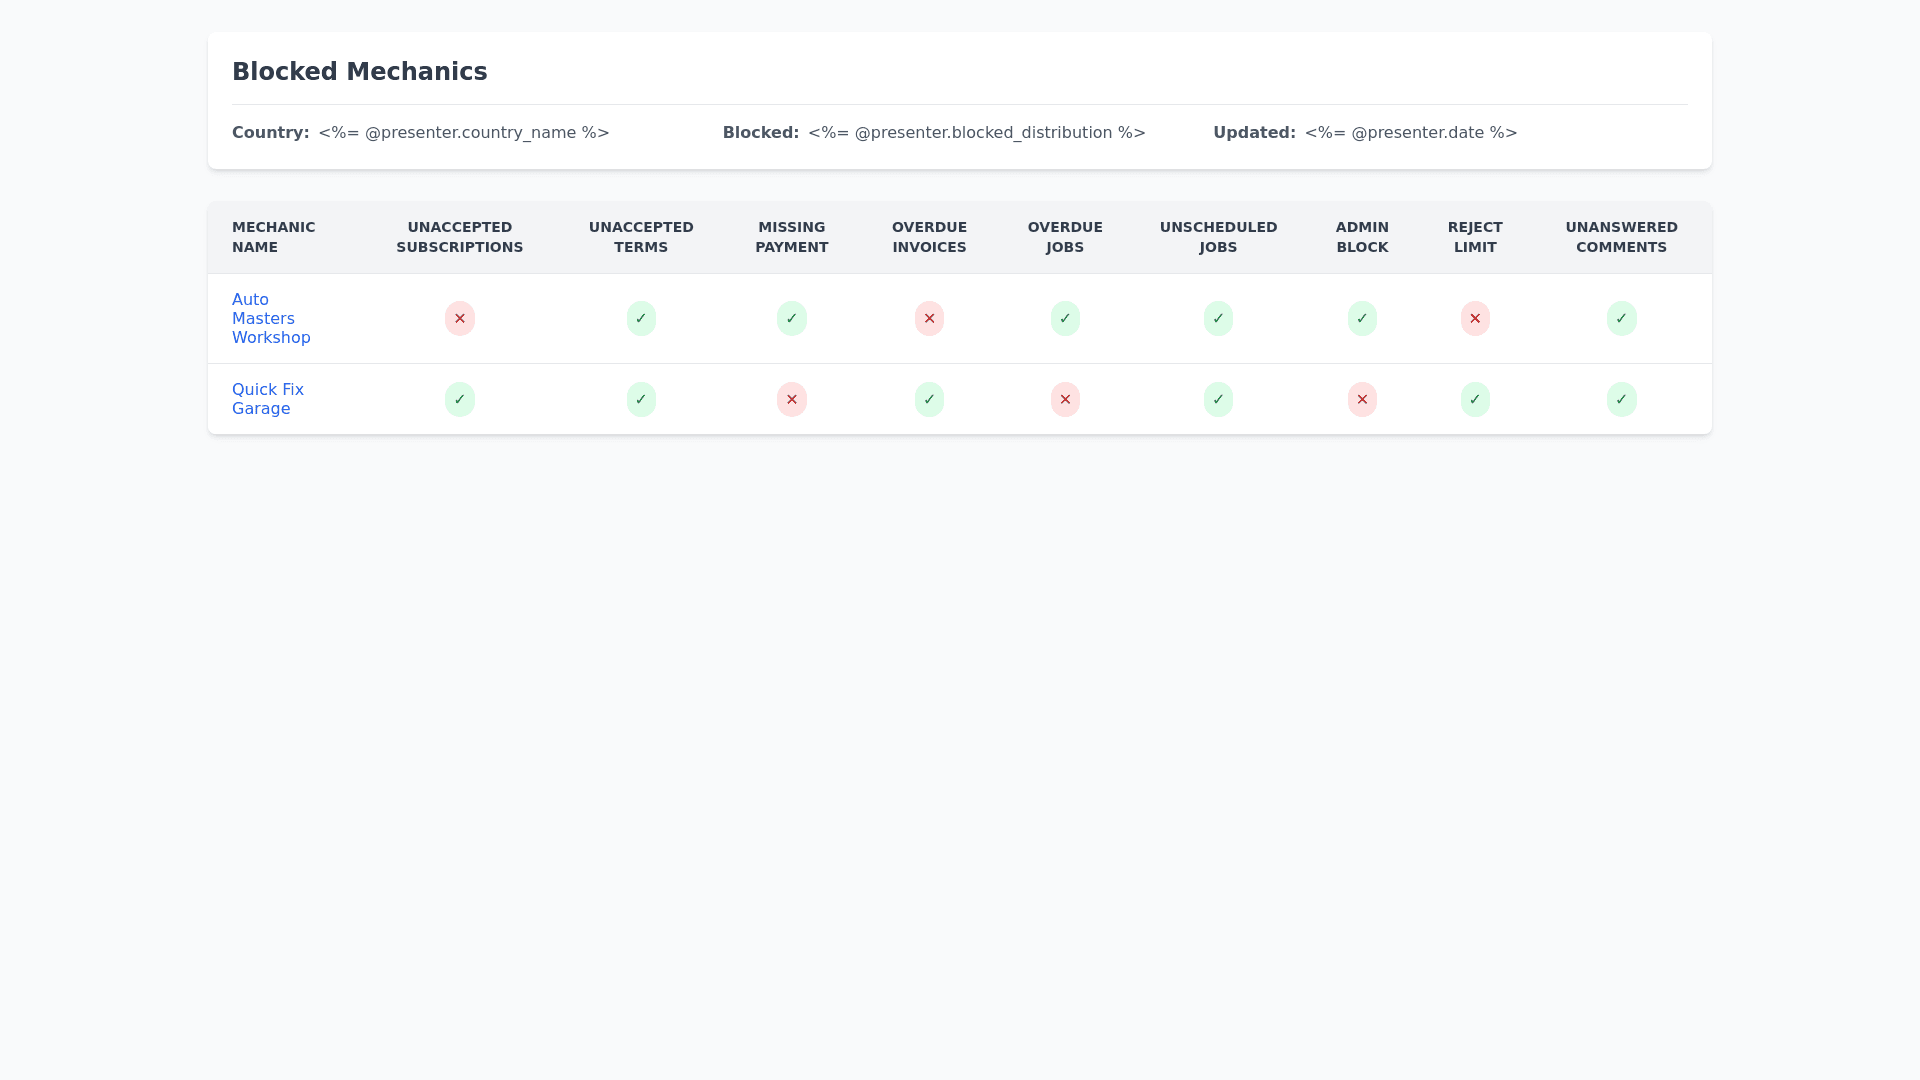This screenshot has width=1920, height=1080.
Task: Click Quick Fix missing payment red cross
Action: (x=791, y=400)
